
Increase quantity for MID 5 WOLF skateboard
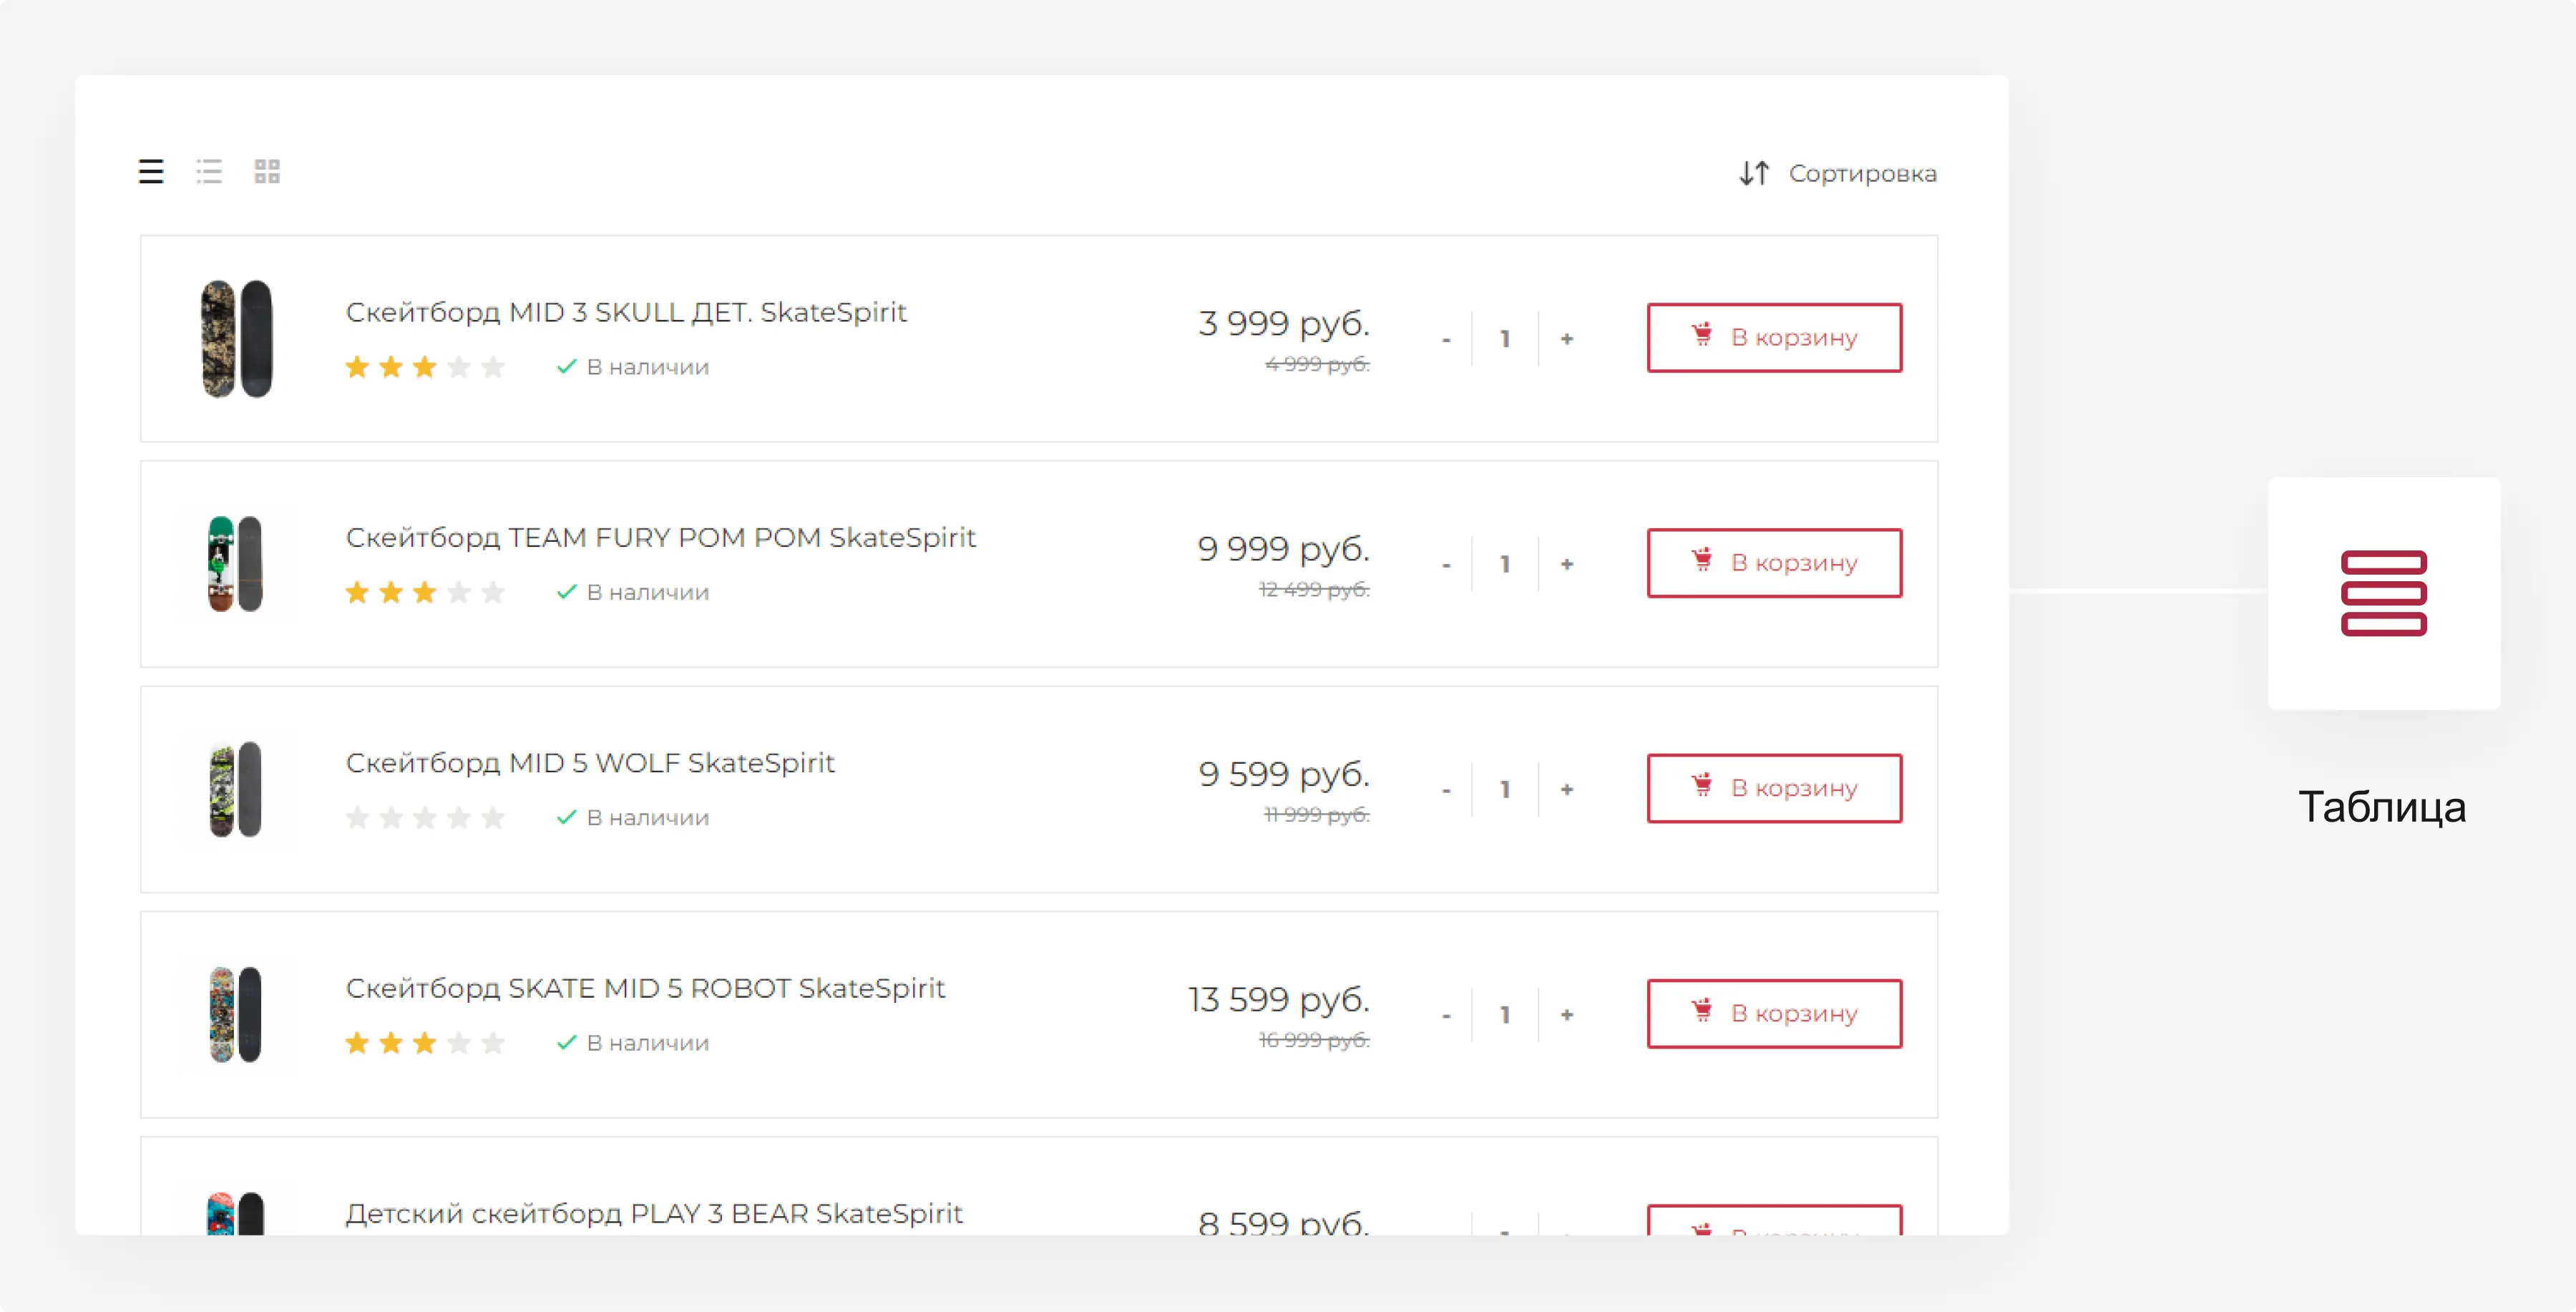(1567, 789)
